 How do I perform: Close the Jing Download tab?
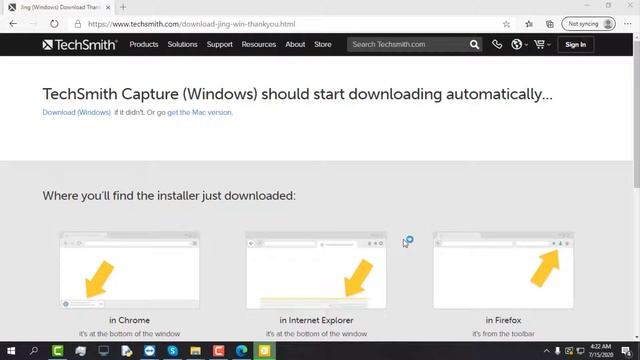pos(108,7)
